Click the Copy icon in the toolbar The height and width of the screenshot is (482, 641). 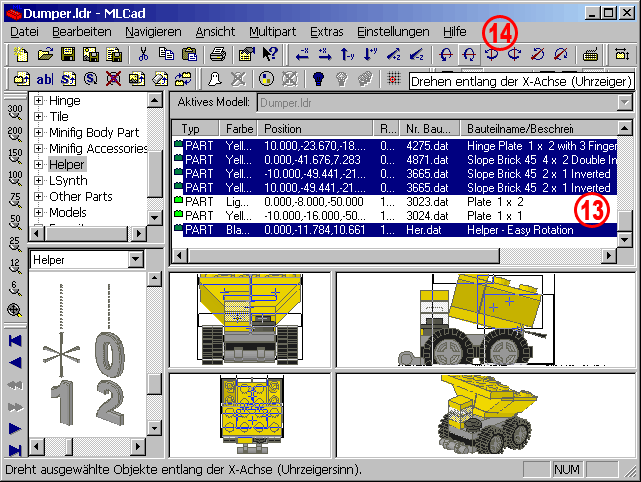tap(166, 54)
